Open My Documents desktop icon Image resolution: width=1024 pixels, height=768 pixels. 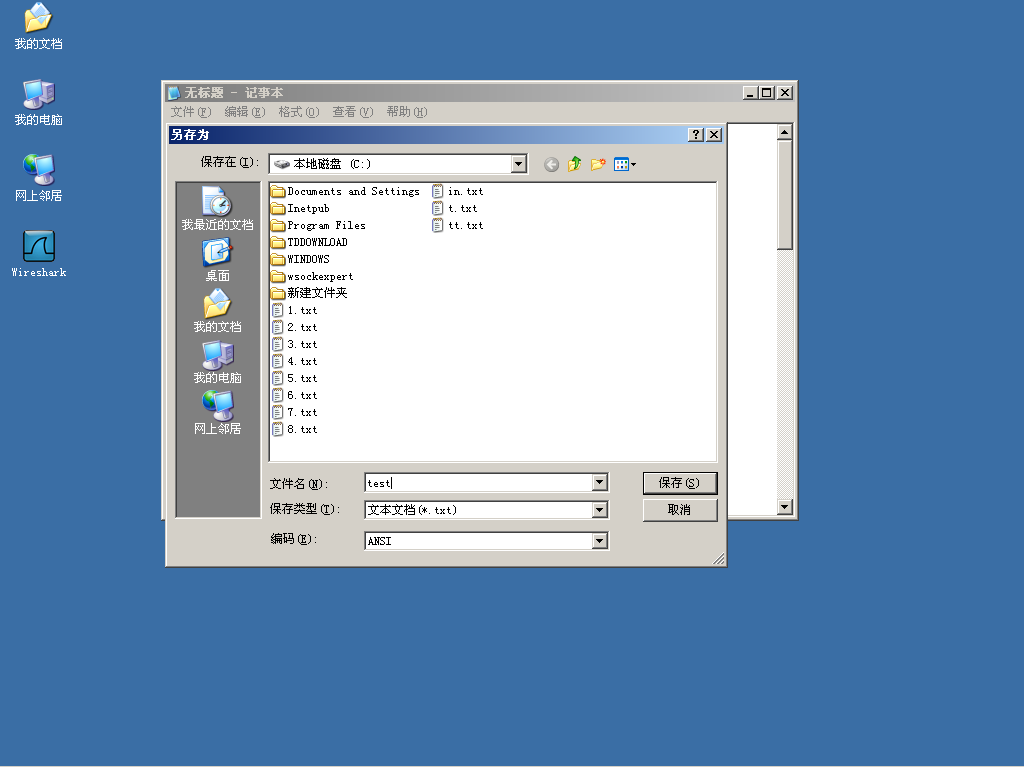pyautogui.click(x=39, y=26)
